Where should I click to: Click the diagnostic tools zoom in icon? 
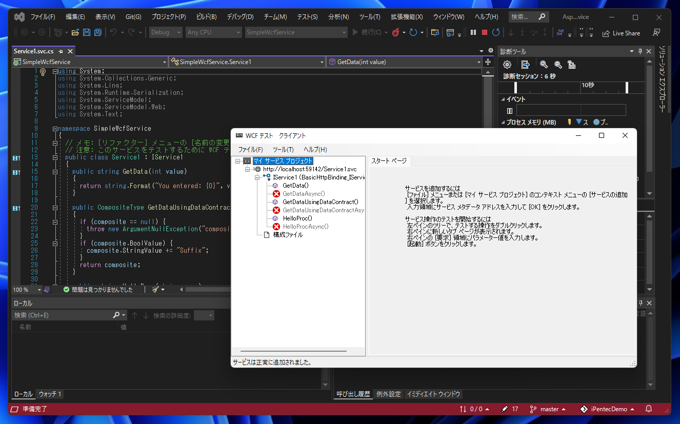click(x=543, y=65)
